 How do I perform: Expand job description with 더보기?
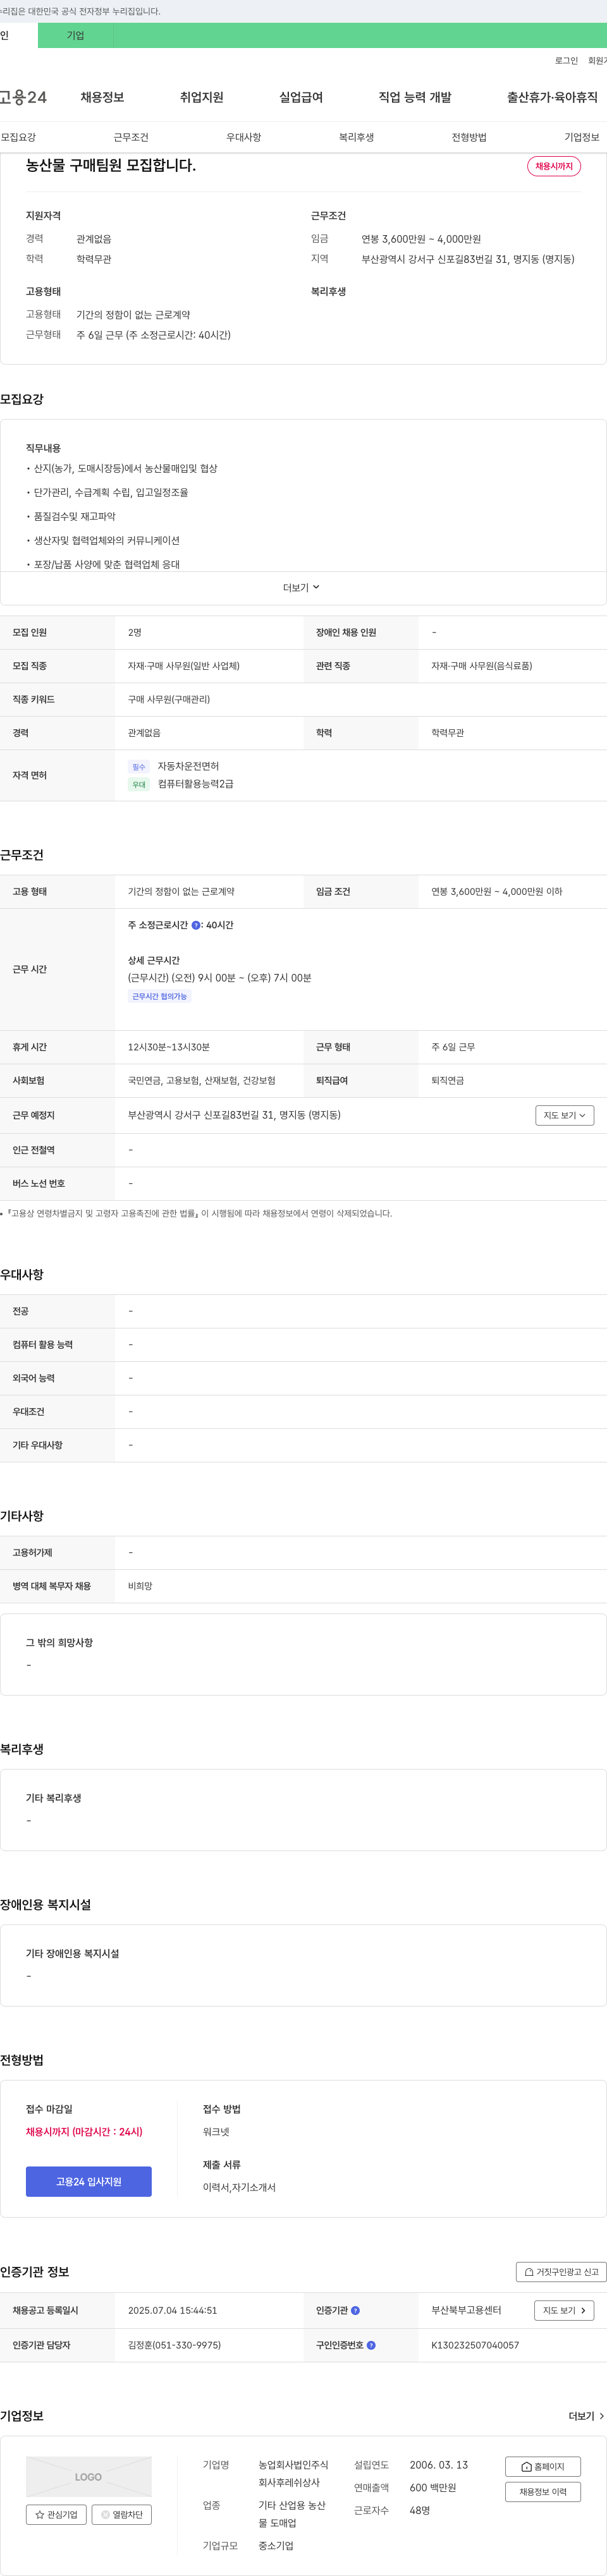[x=301, y=588]
